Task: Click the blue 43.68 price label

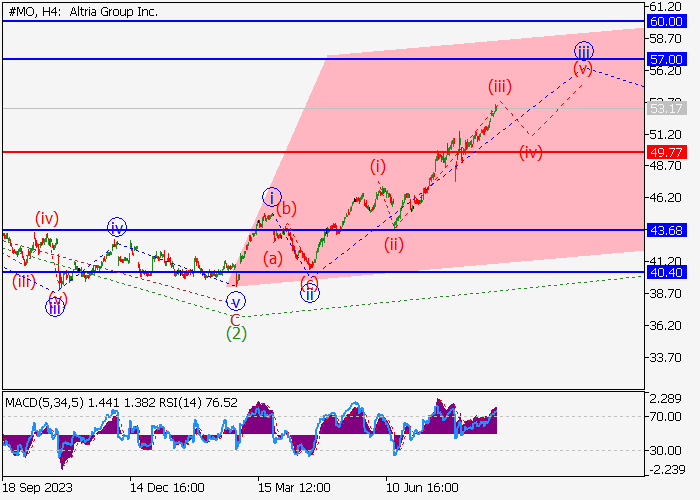Action: click(666, 231)
